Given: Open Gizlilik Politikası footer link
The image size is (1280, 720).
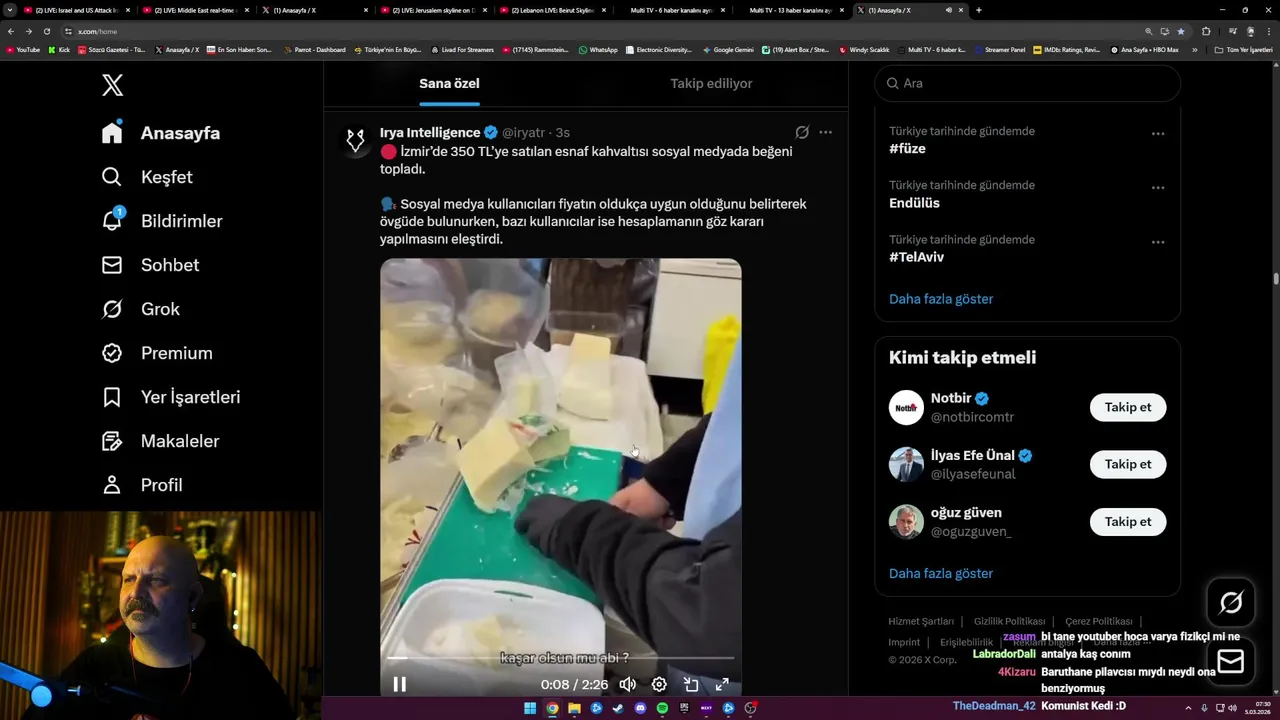Looking at the screenshot, I should click(x=1009, y=621).
